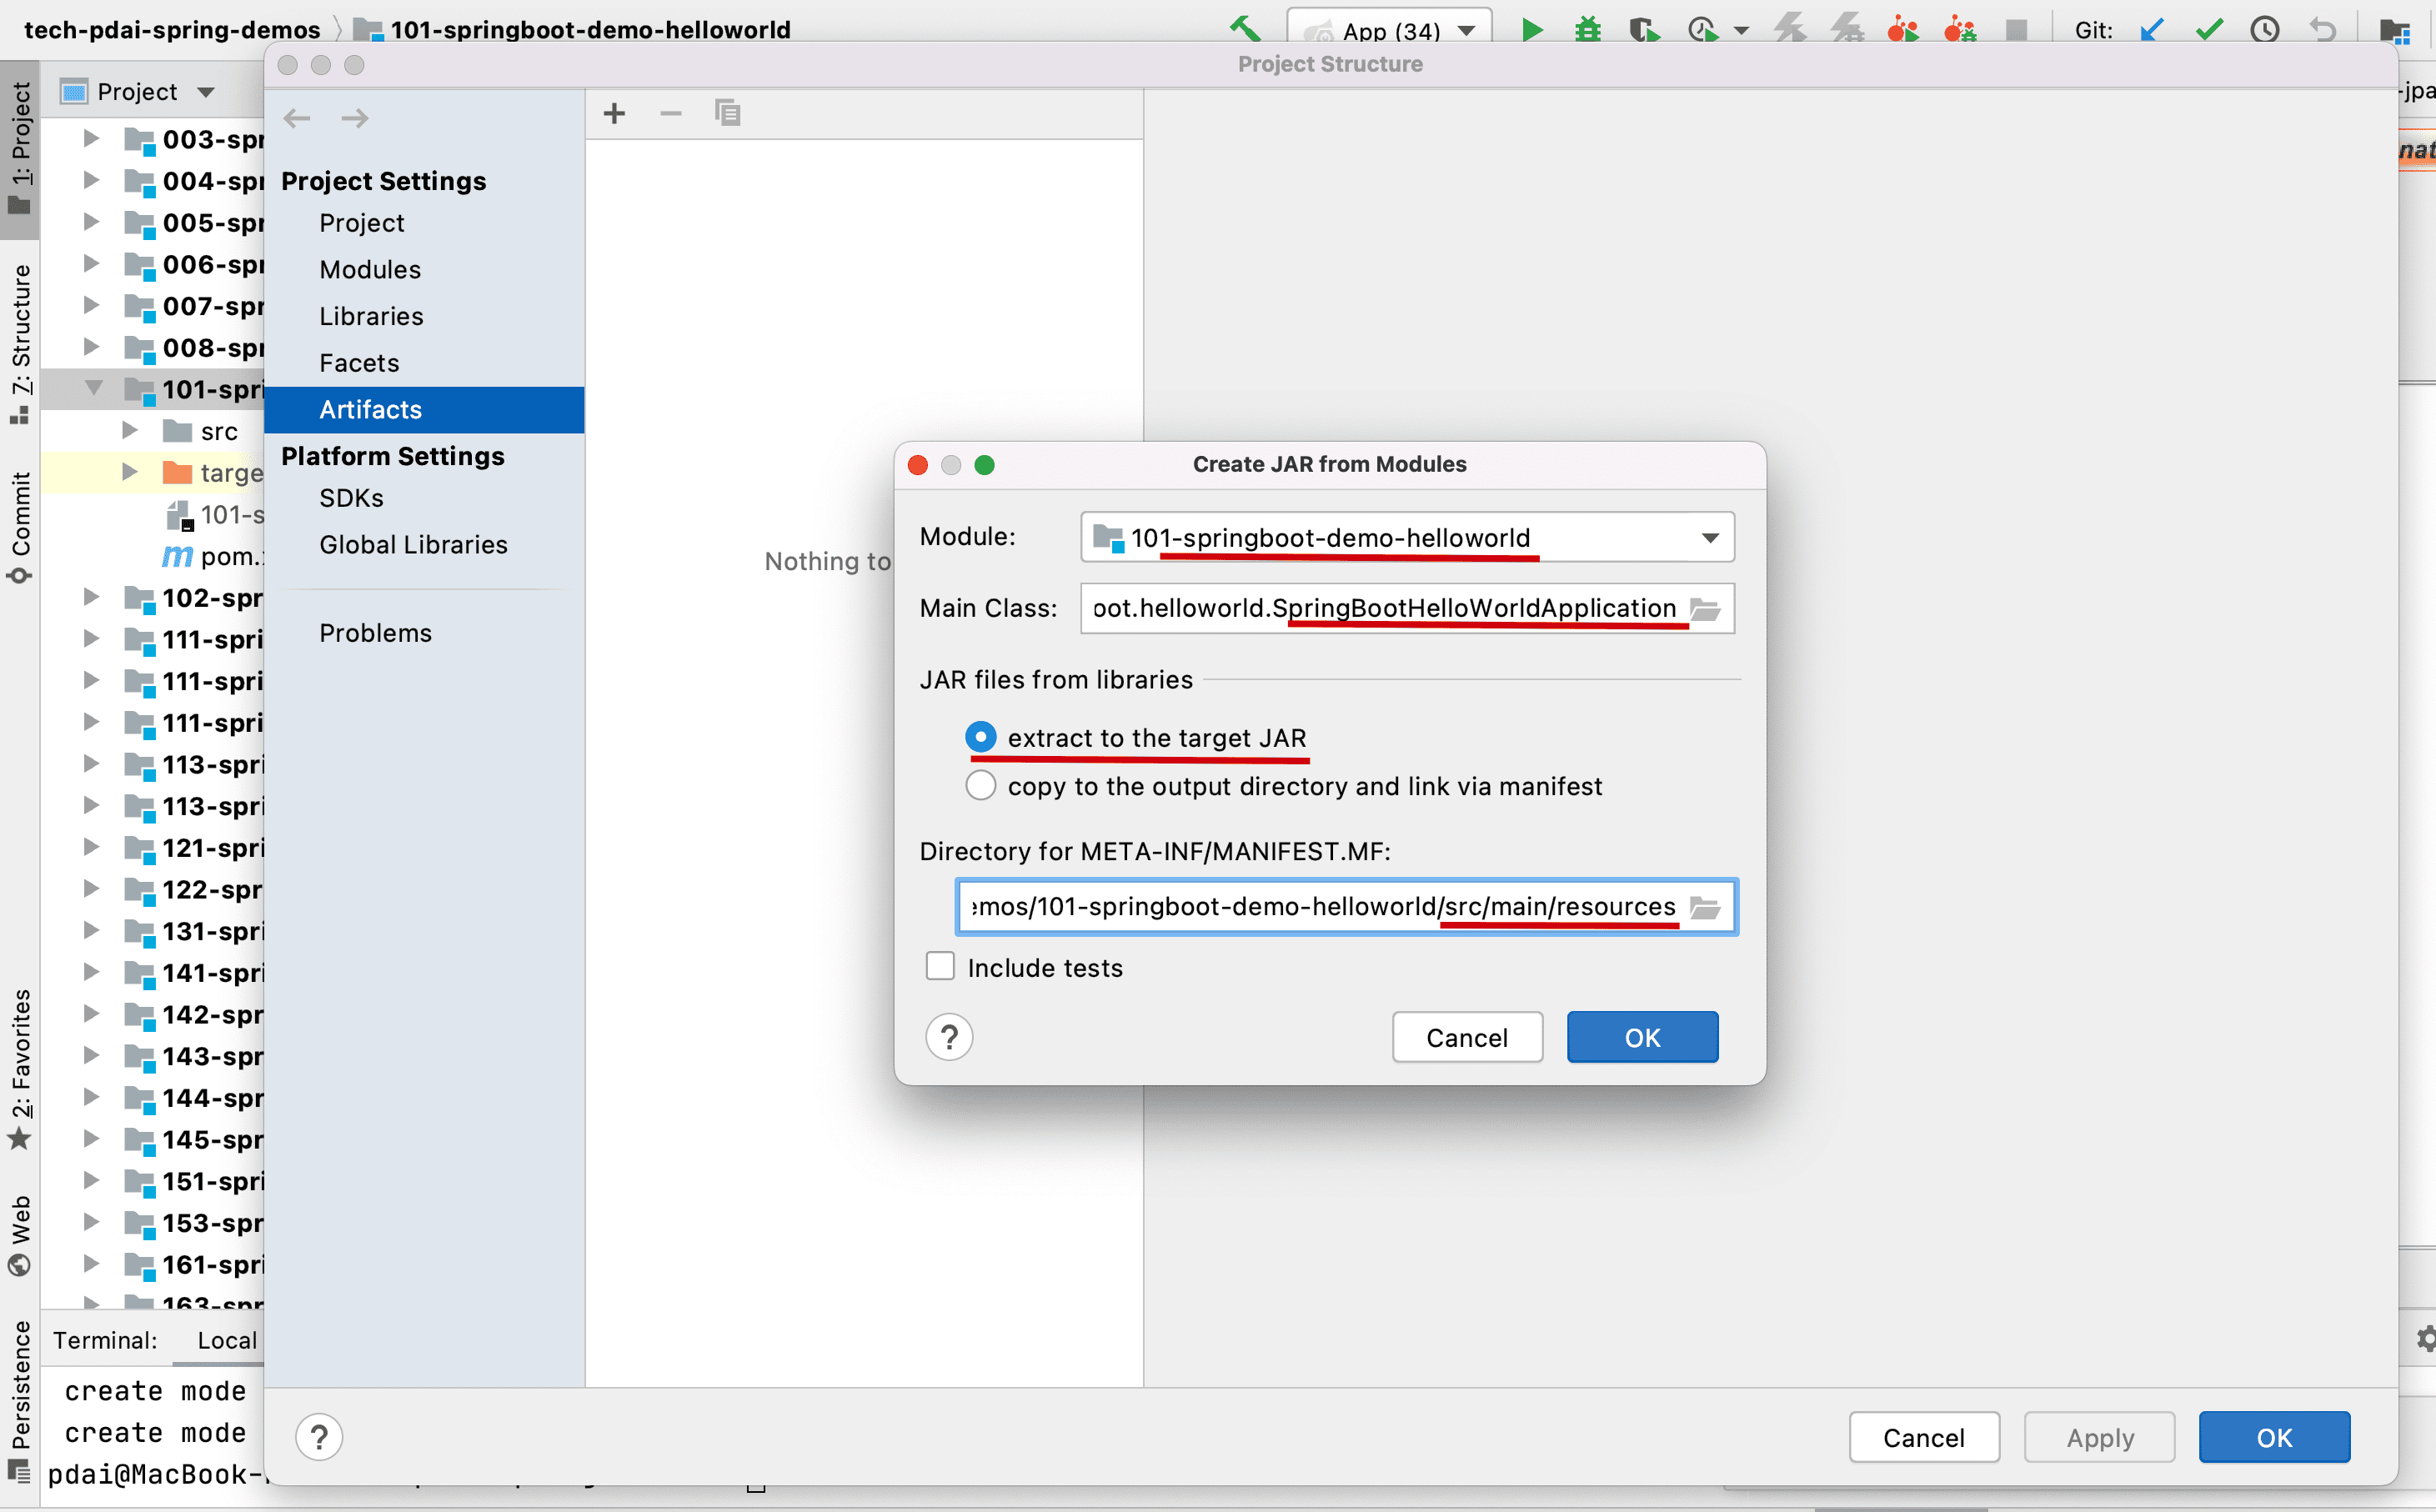Select extract to the target JAR option
The image size is (2436, 1512).
(981, 738)
